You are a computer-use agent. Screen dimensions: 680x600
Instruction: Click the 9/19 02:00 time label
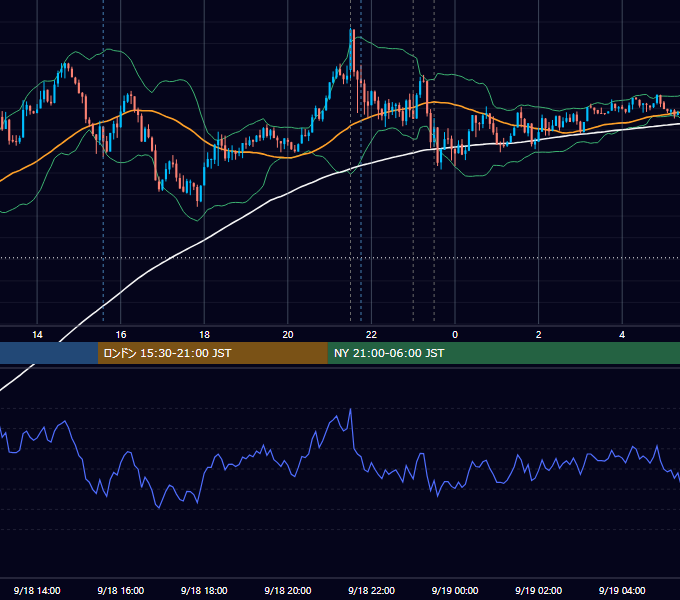[x=538, y=590]
